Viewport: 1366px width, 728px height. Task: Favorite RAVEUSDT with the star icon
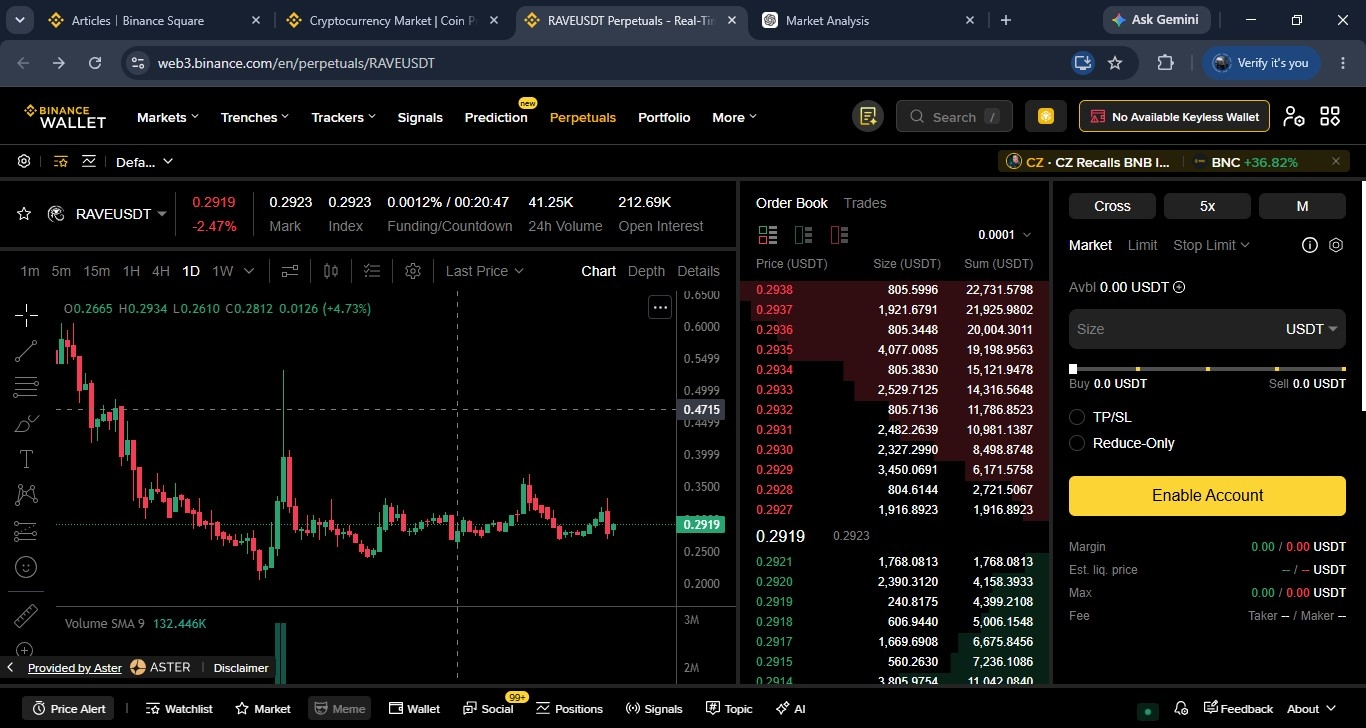tap(24, 214)
